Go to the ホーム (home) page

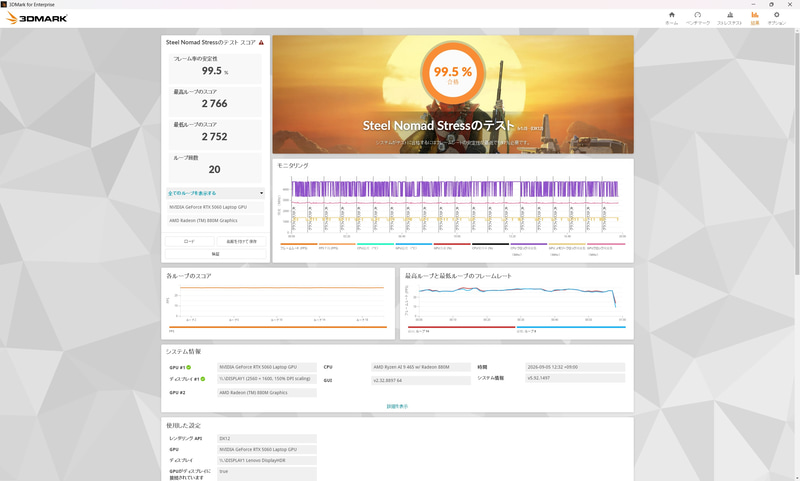click(671, 18)
